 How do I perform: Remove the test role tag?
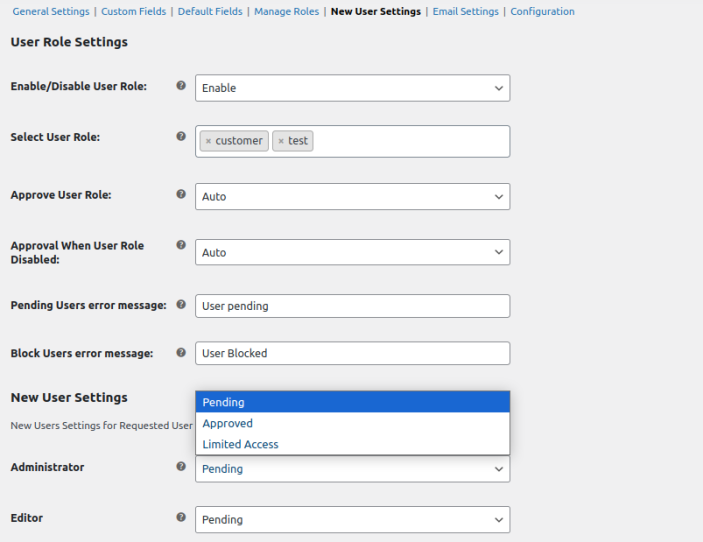(x=281, y=141)
